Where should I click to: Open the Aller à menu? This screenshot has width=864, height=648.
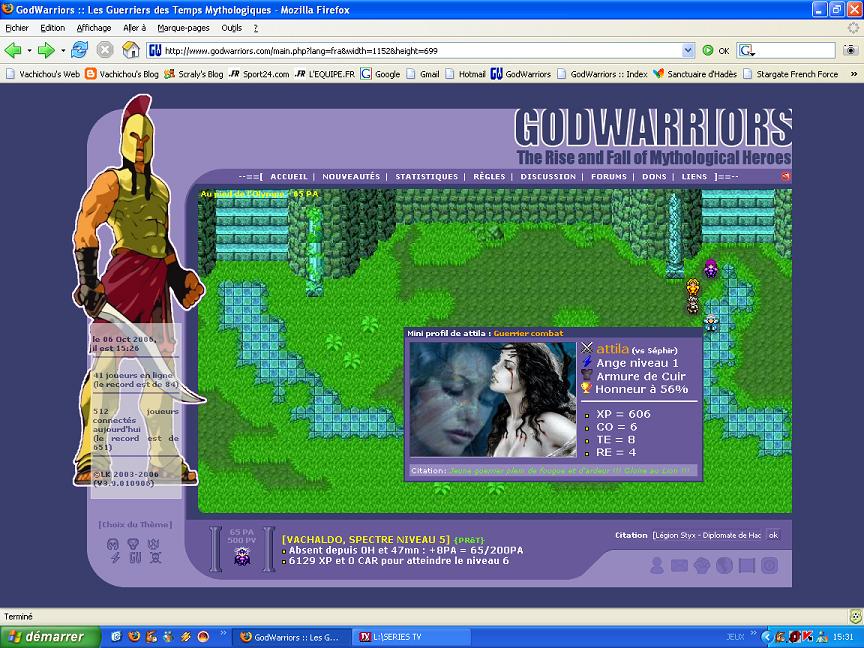[x=134, y=28]
